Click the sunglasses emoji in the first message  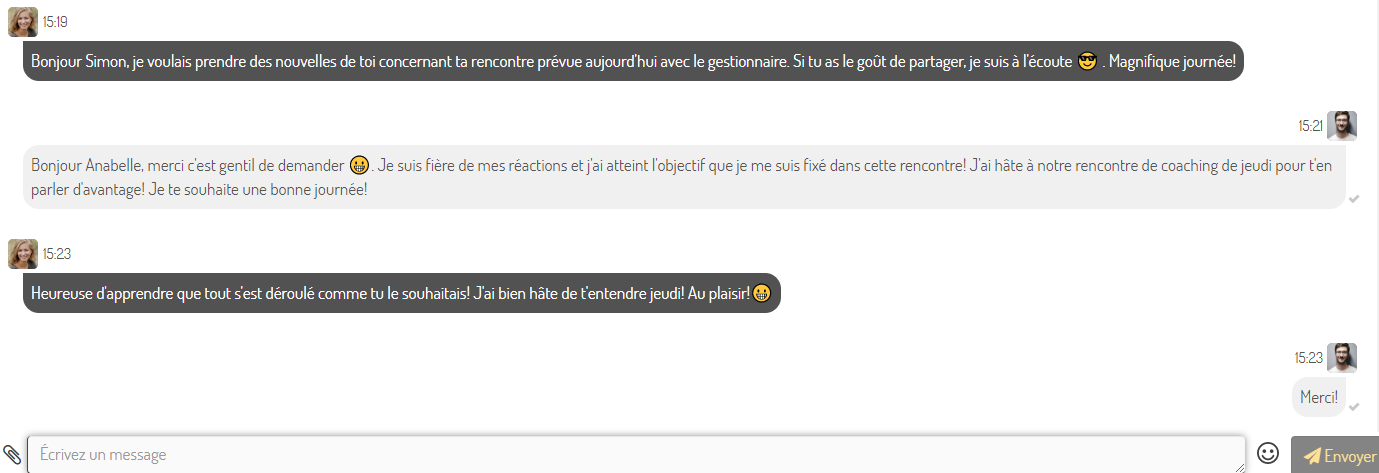coord(1089,62)
